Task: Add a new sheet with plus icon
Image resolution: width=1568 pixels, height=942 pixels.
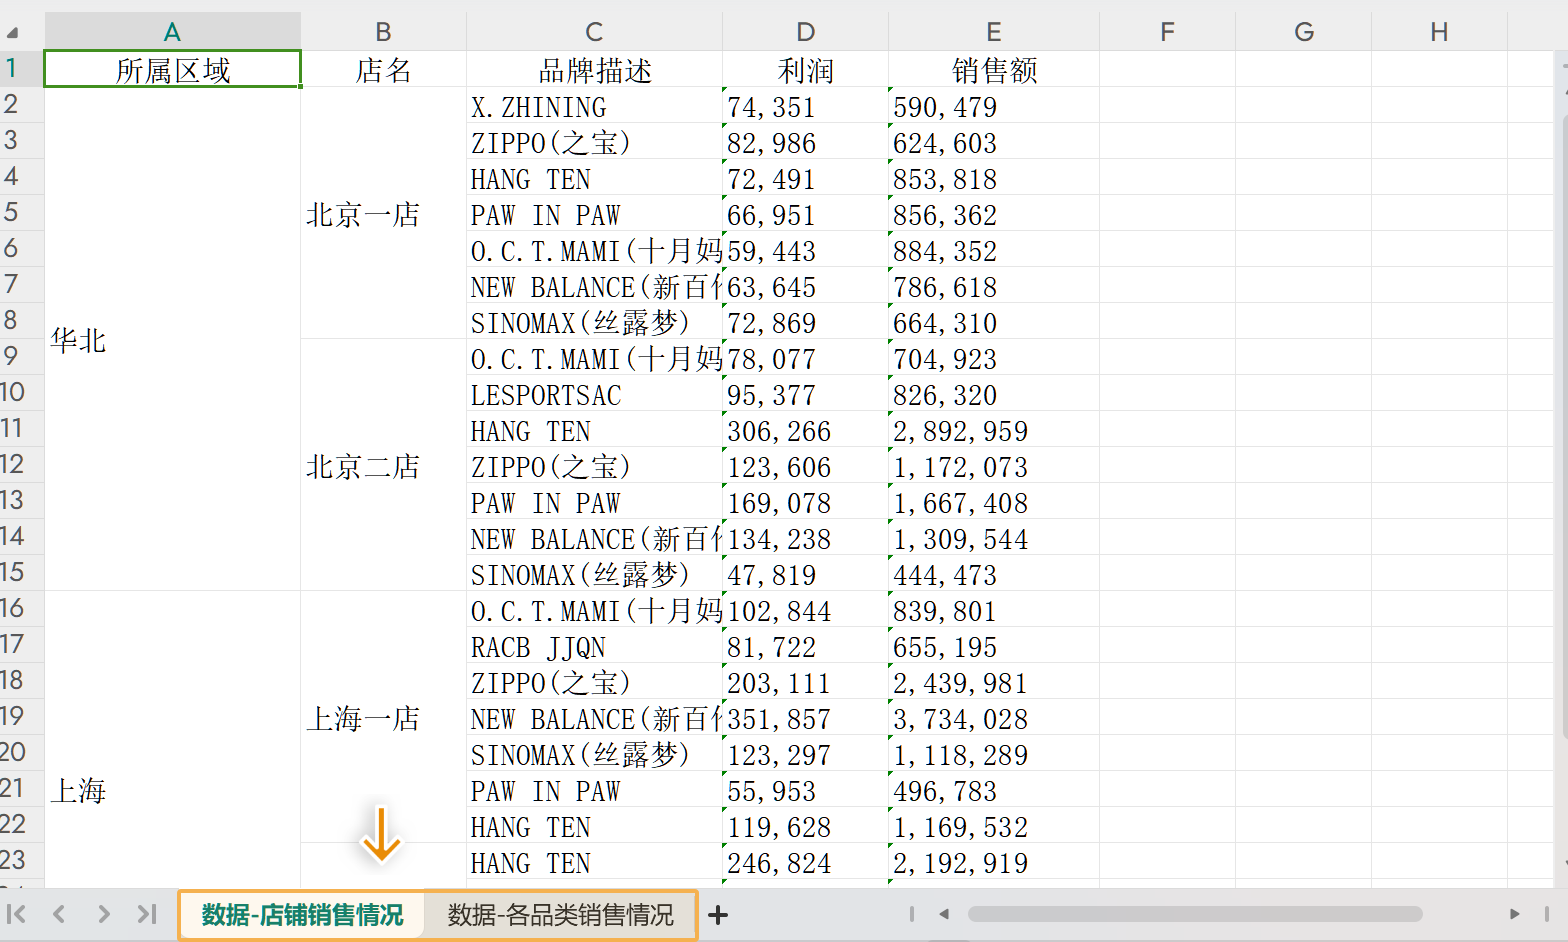Action: click(718, 914)
